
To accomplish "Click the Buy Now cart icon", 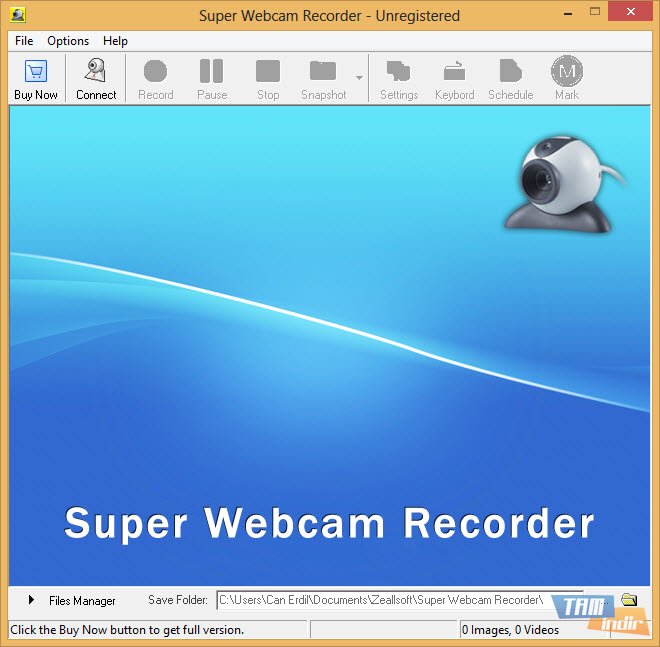I will point(36,71).
